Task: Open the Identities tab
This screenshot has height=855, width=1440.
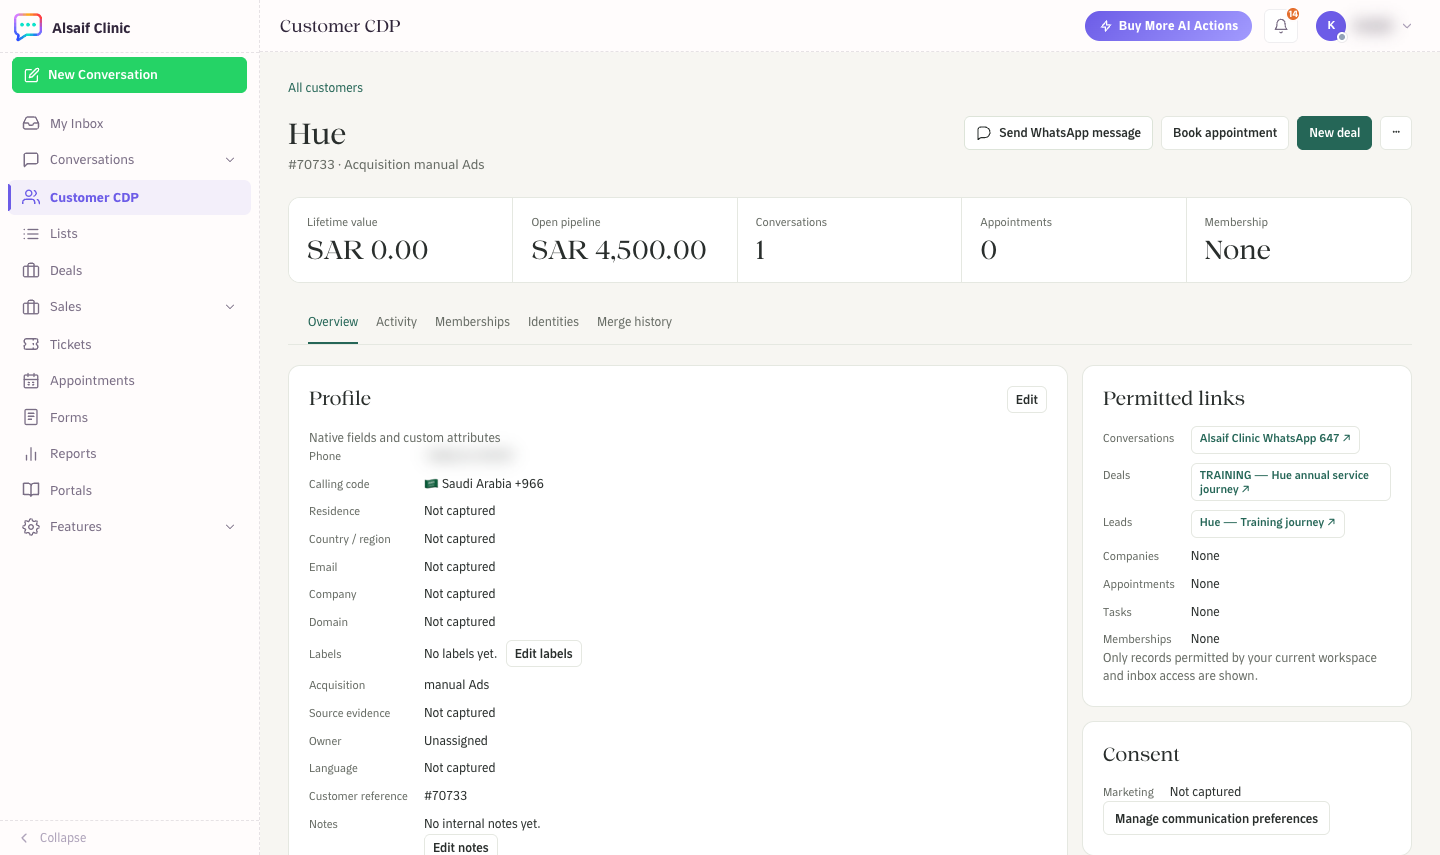Action: pos(553,322)
